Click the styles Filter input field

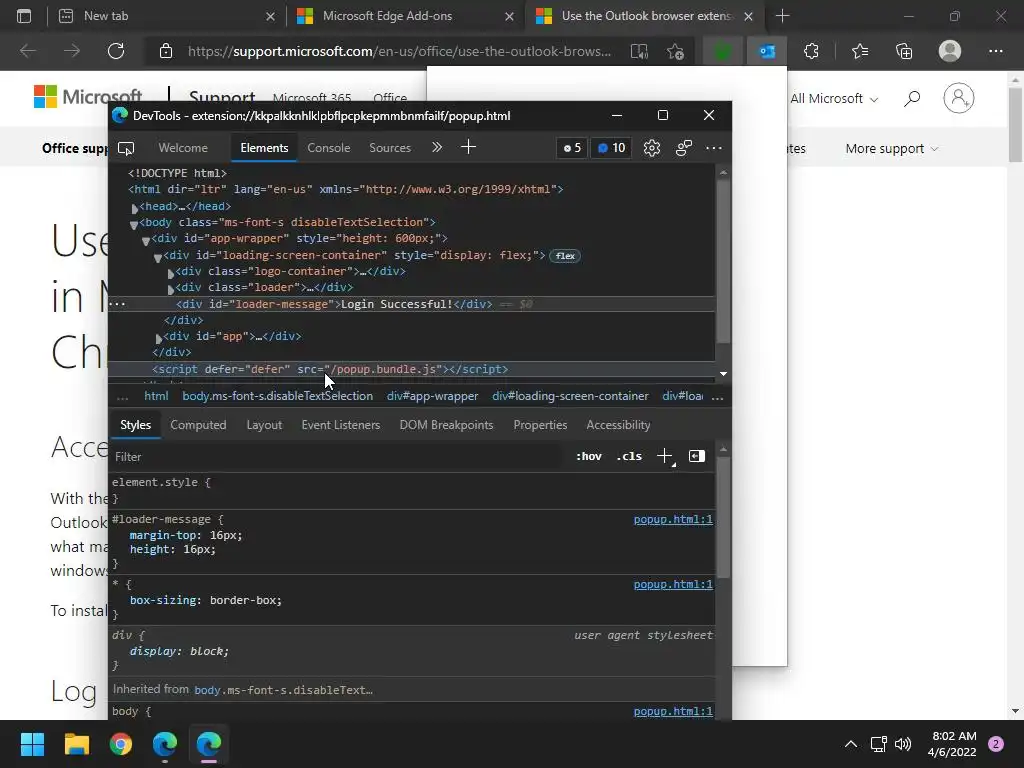(336, 456)
